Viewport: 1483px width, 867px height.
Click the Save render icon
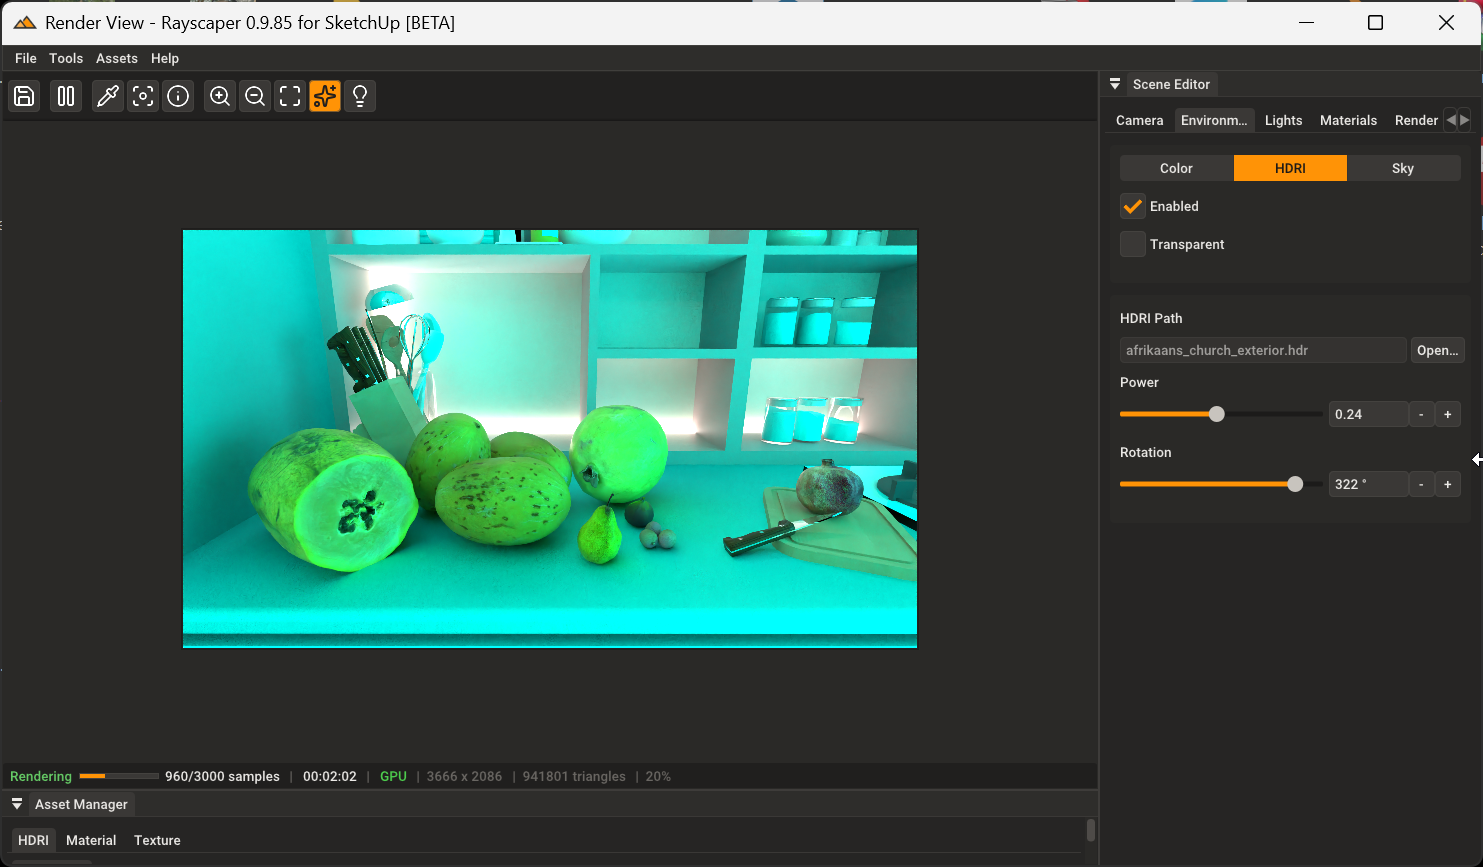pos(24,96)
